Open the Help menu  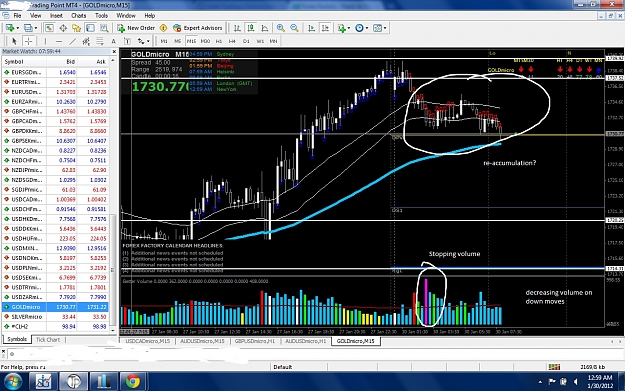(x=149, y=16)
